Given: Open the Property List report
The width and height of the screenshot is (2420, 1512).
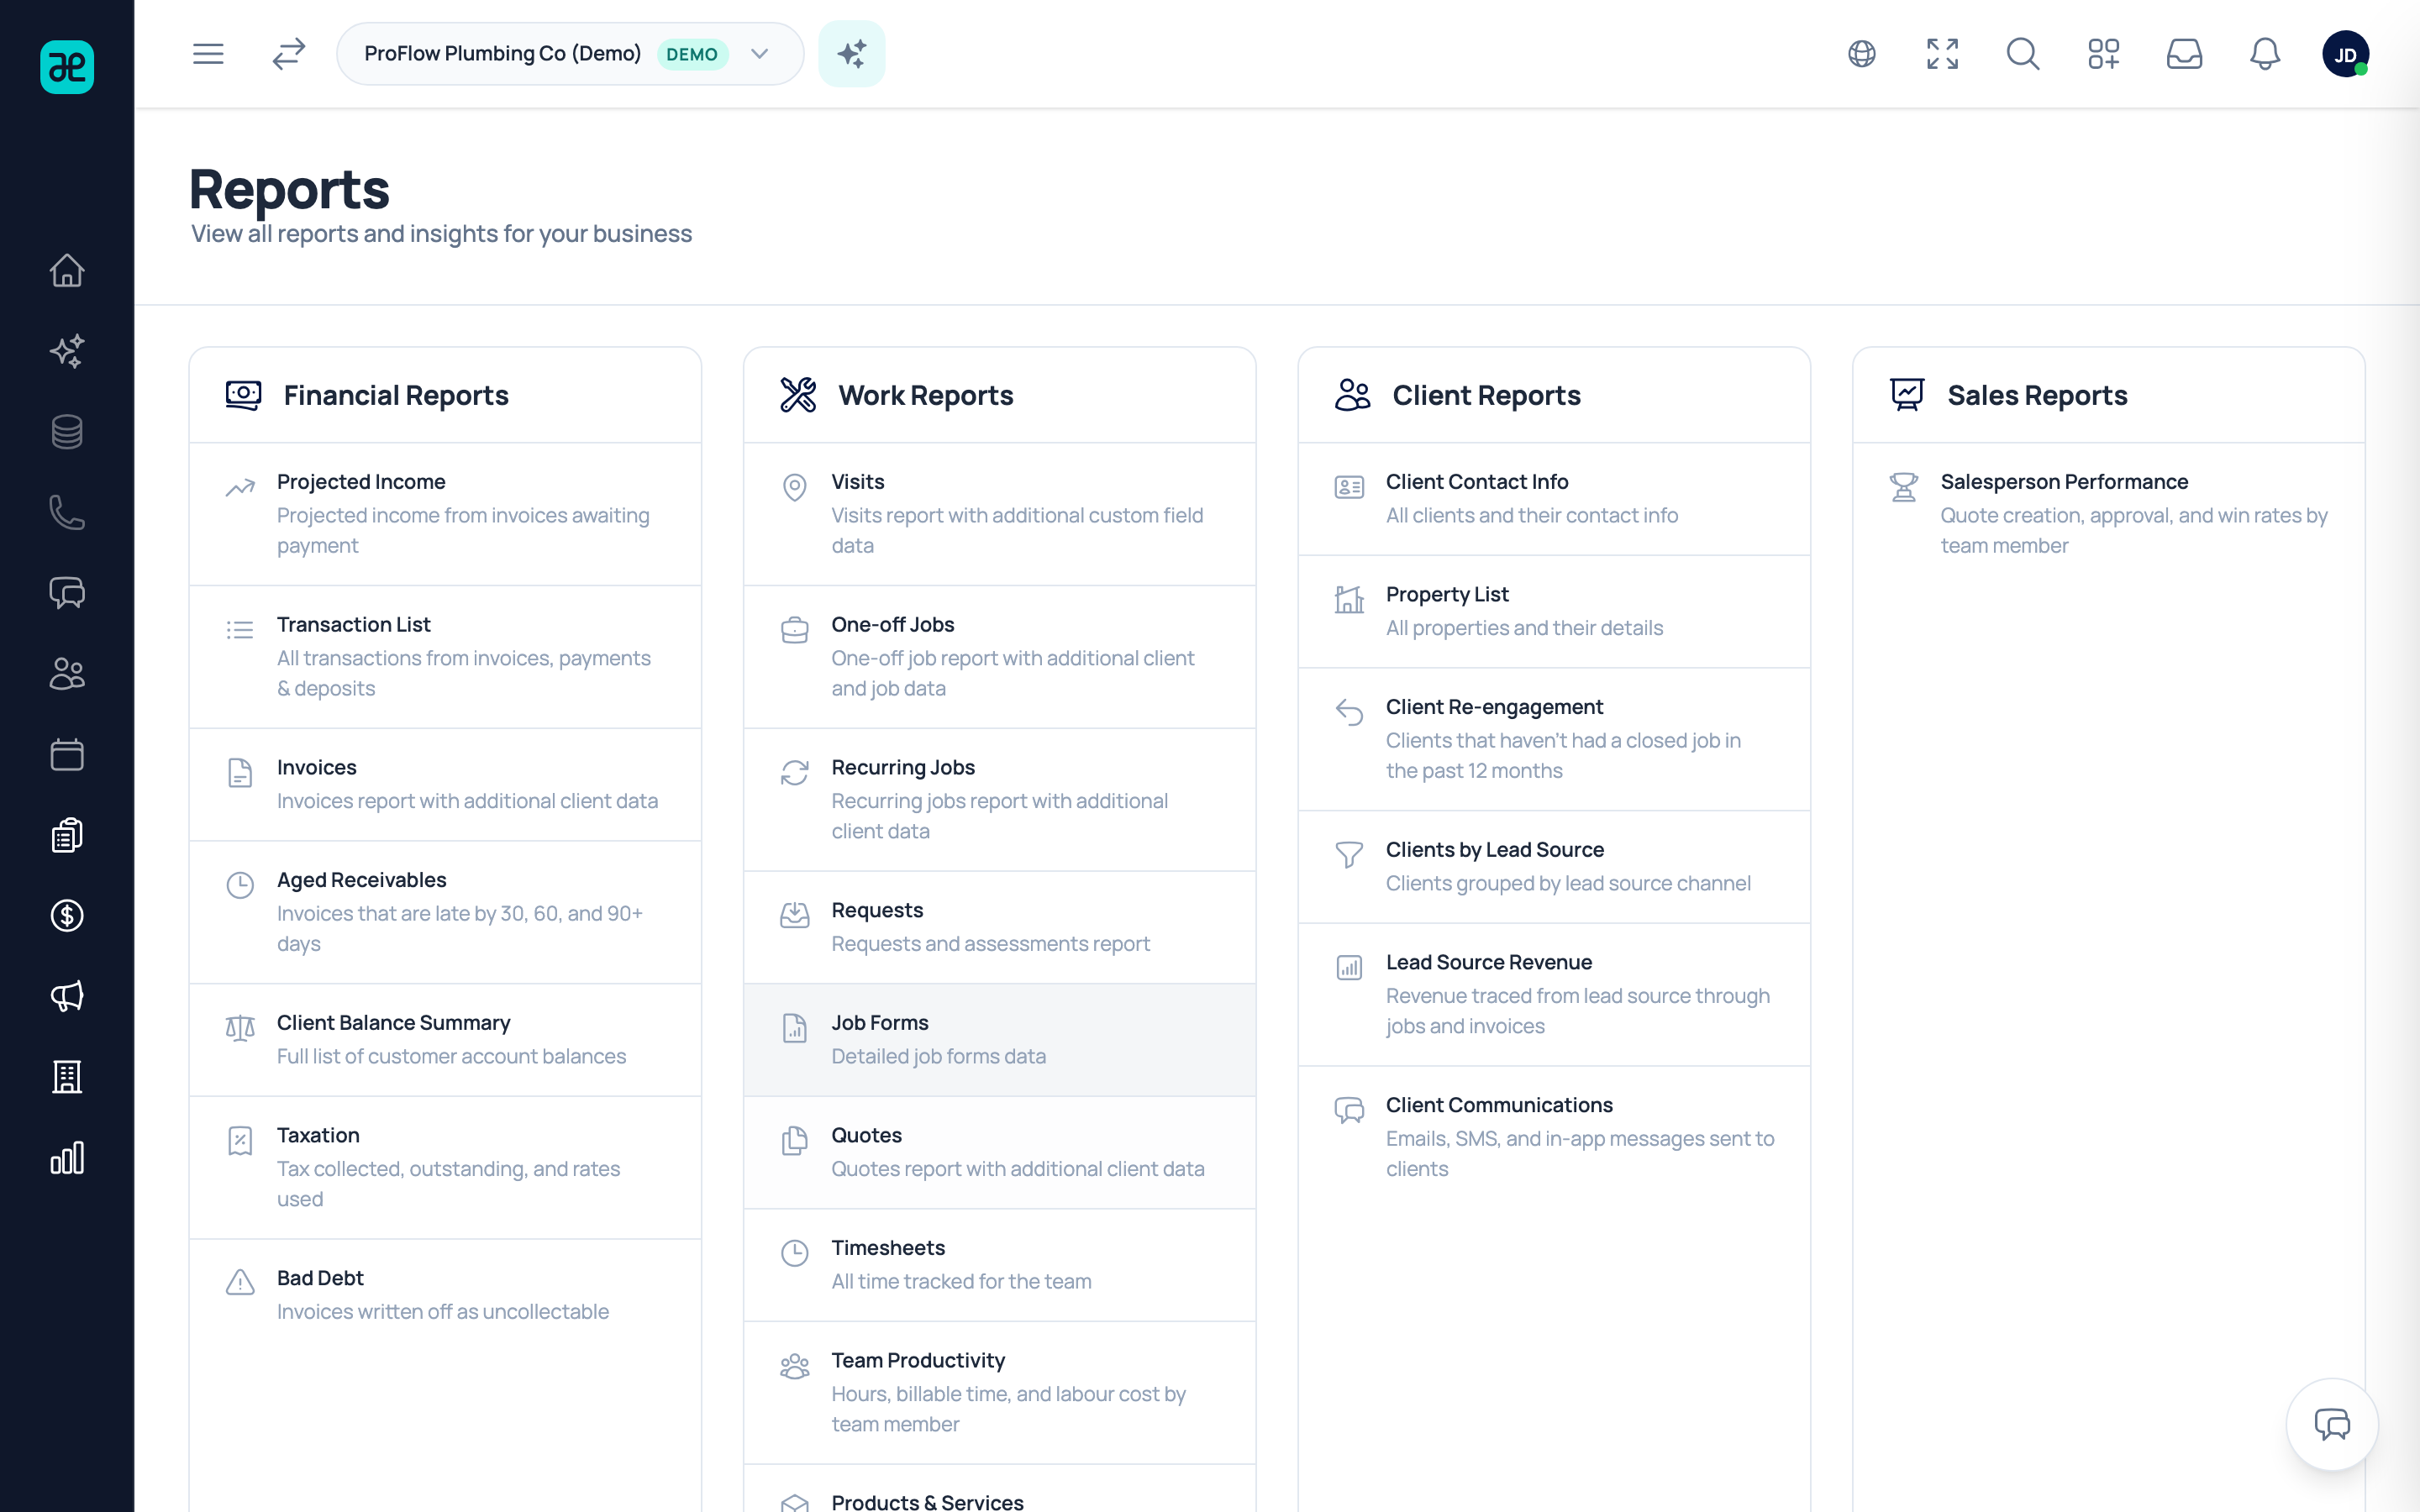Looking at the screenshot, I should pos(1554,612).
